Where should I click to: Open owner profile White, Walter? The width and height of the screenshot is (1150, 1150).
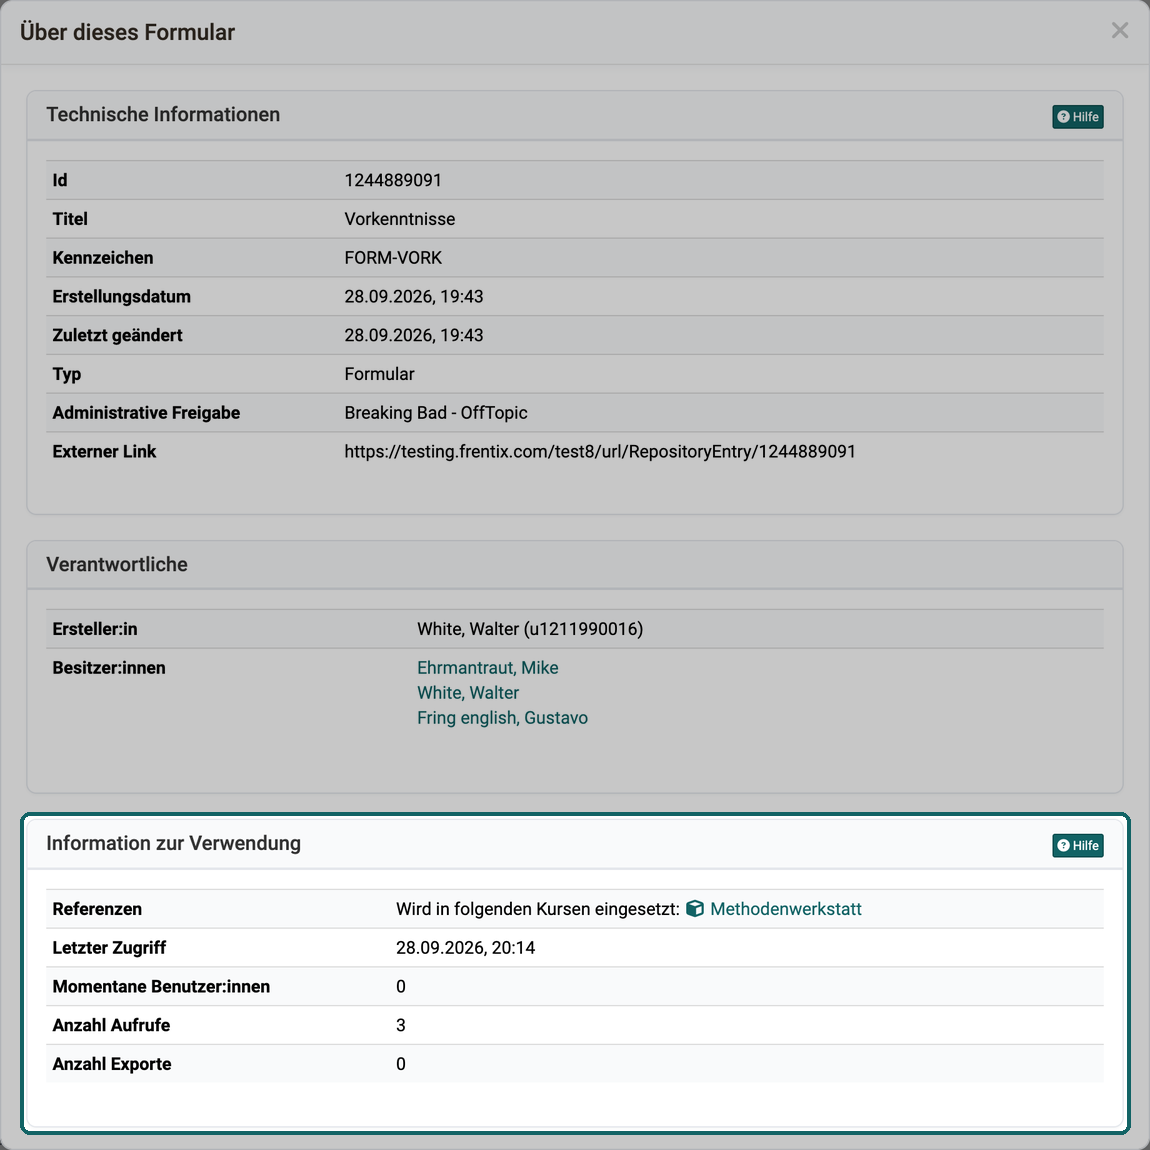point(468,692)
